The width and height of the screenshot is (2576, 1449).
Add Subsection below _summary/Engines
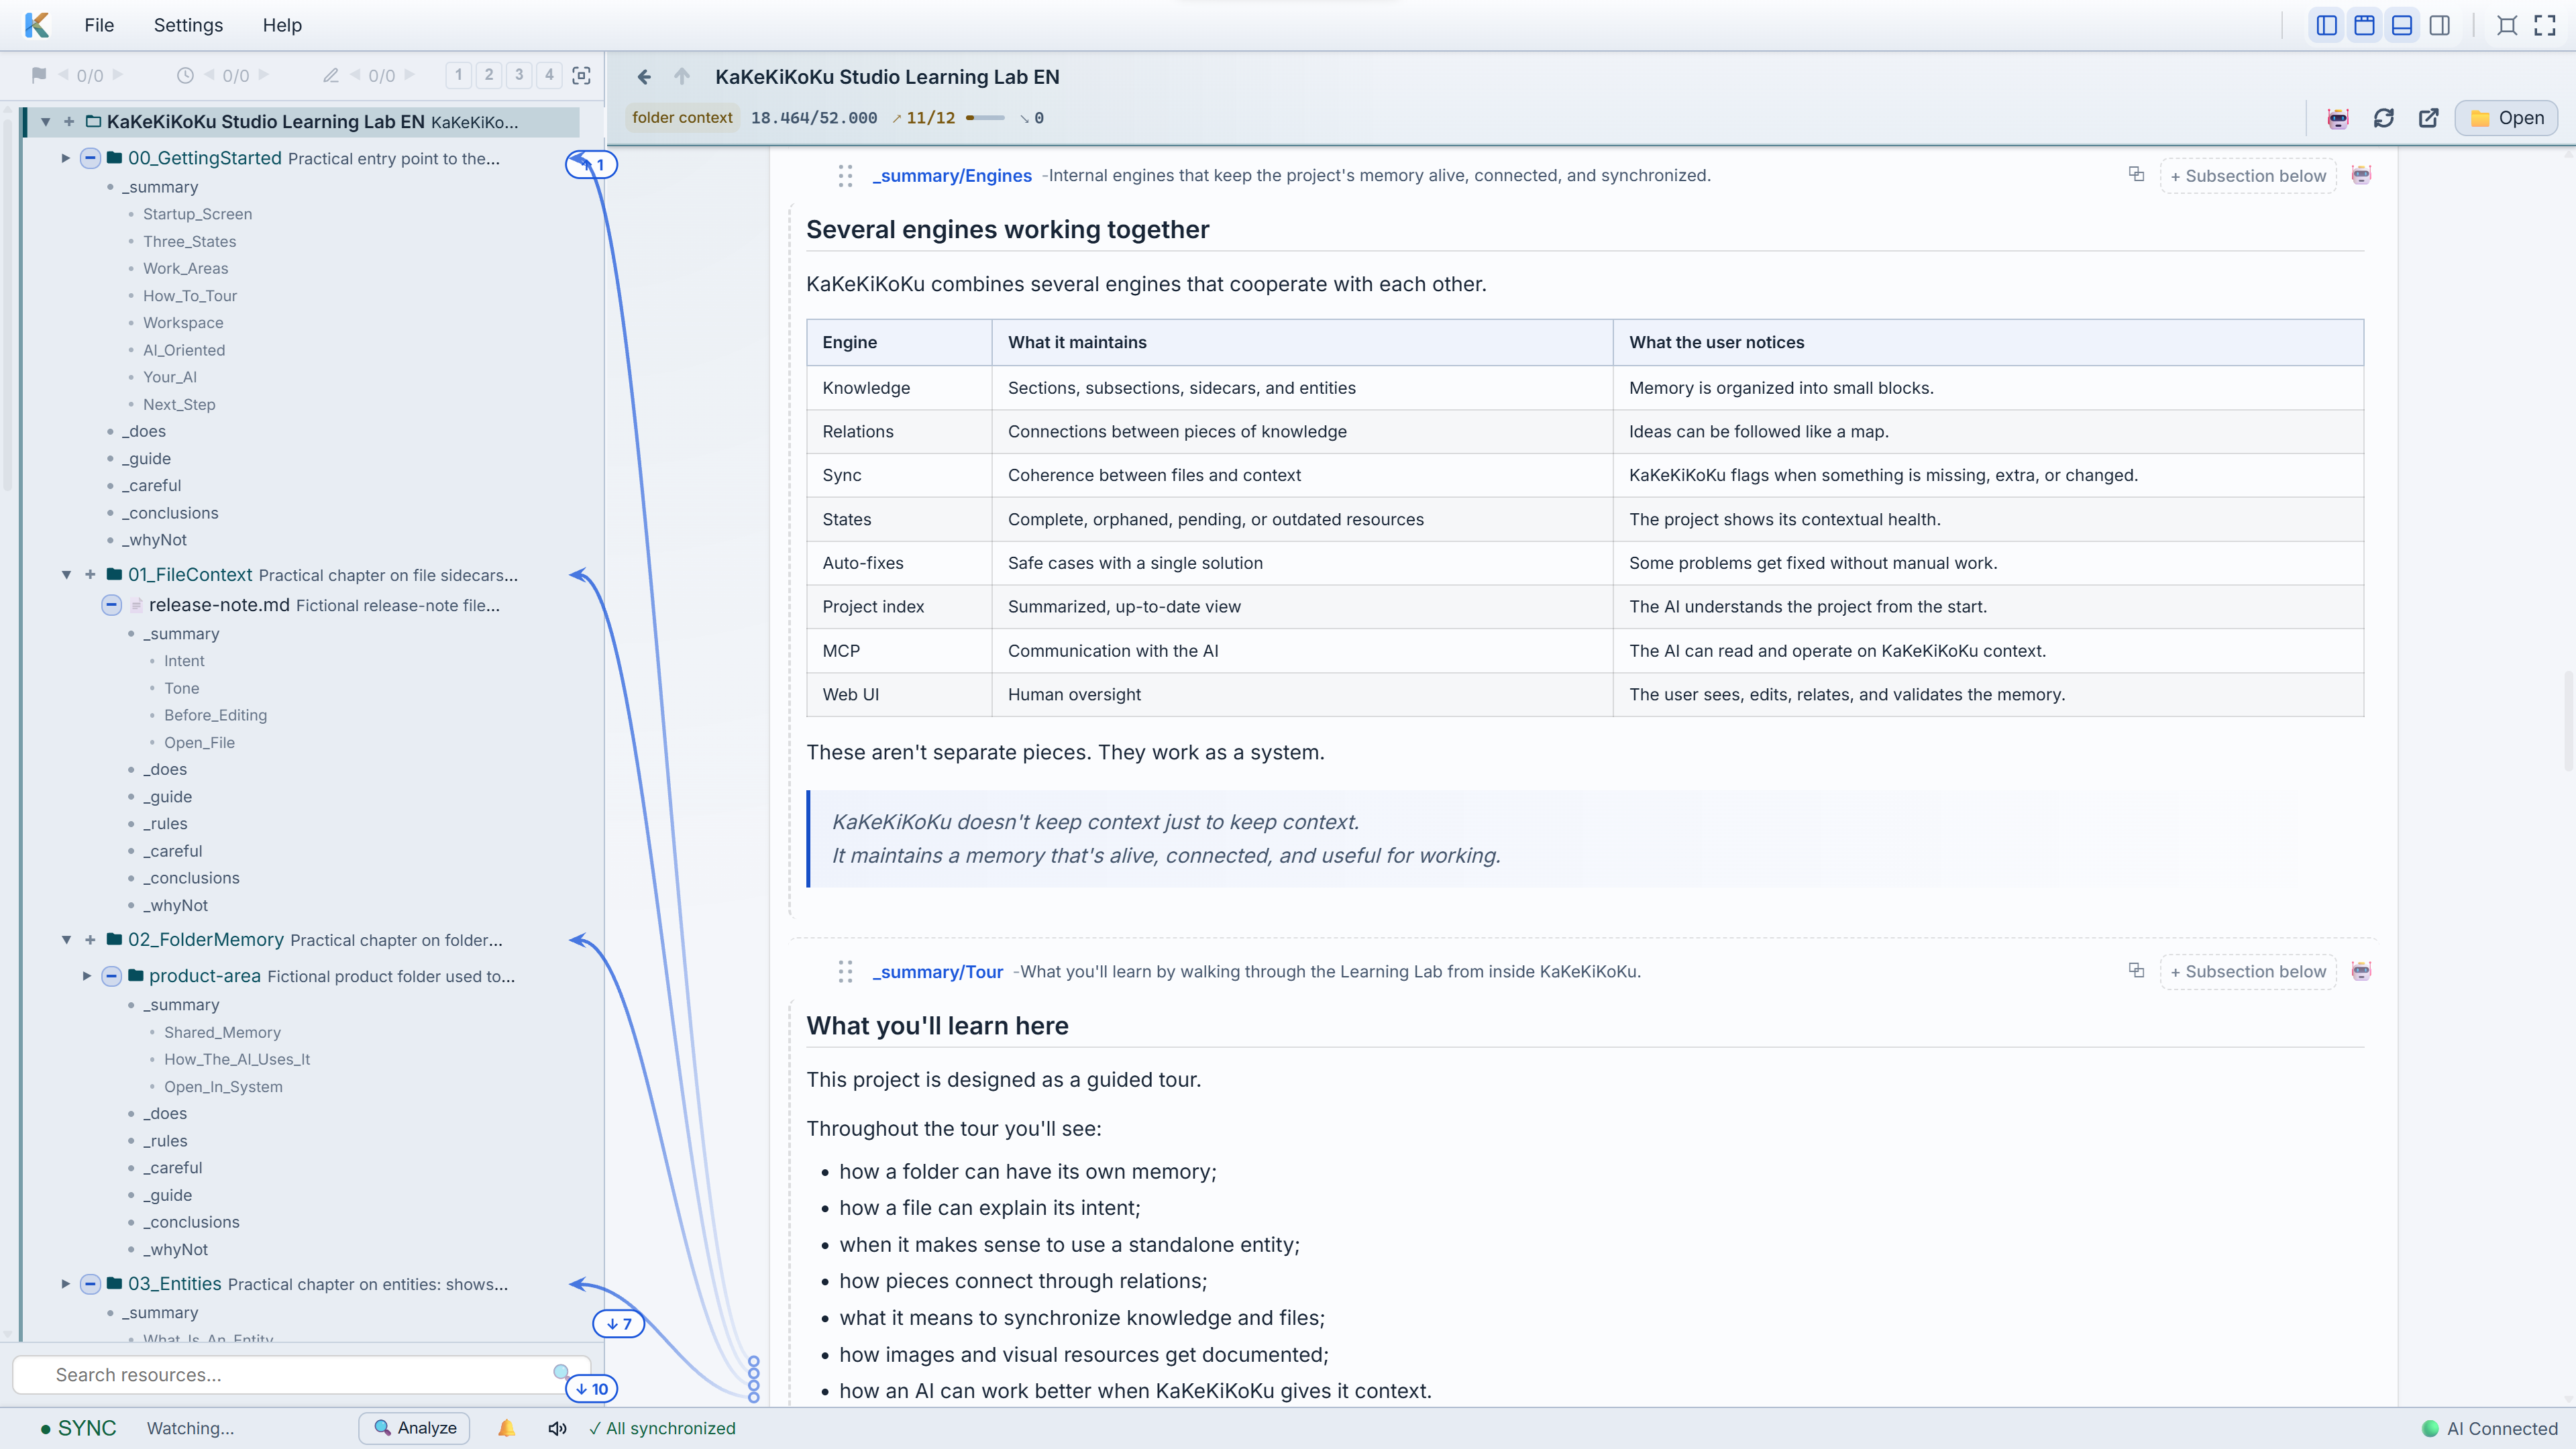2248,176
